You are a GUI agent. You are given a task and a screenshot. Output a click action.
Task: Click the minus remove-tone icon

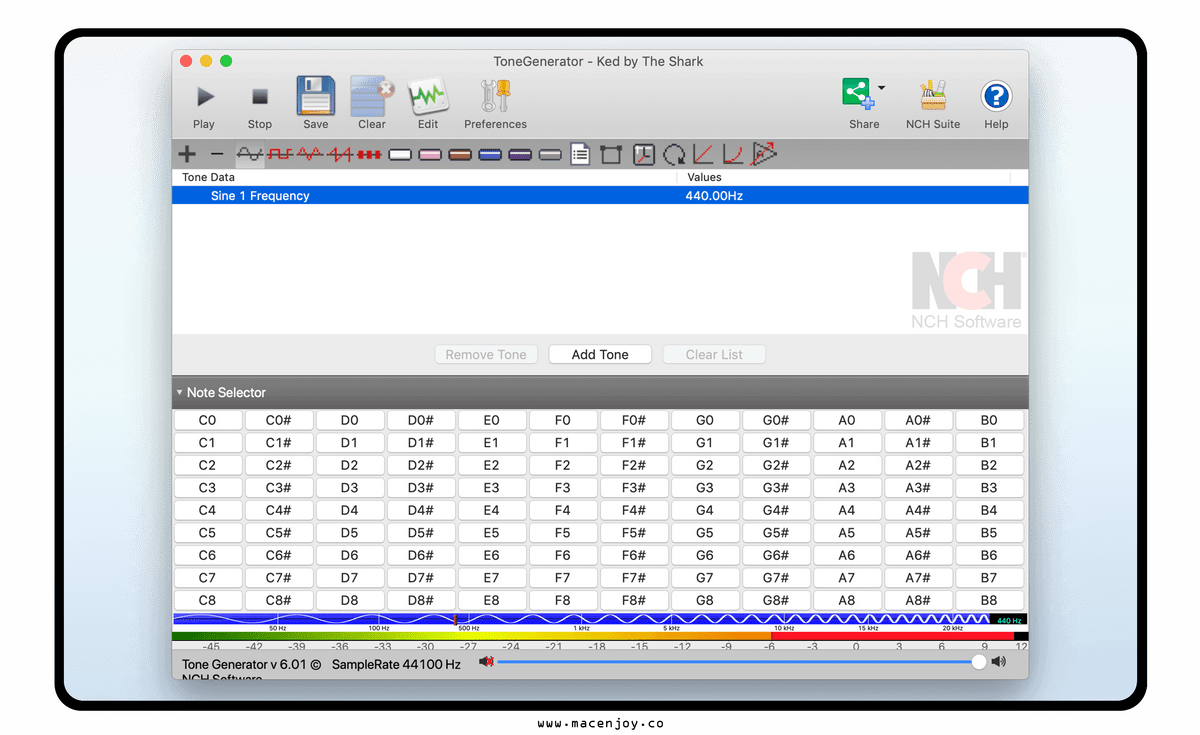click(217, 154)
